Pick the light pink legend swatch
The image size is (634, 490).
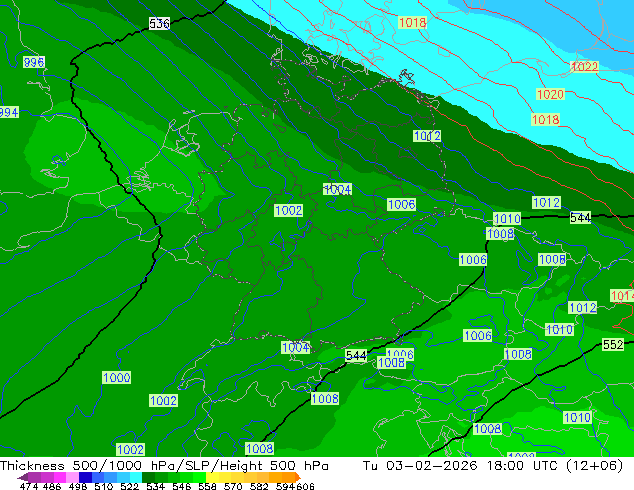click(72, 477)
